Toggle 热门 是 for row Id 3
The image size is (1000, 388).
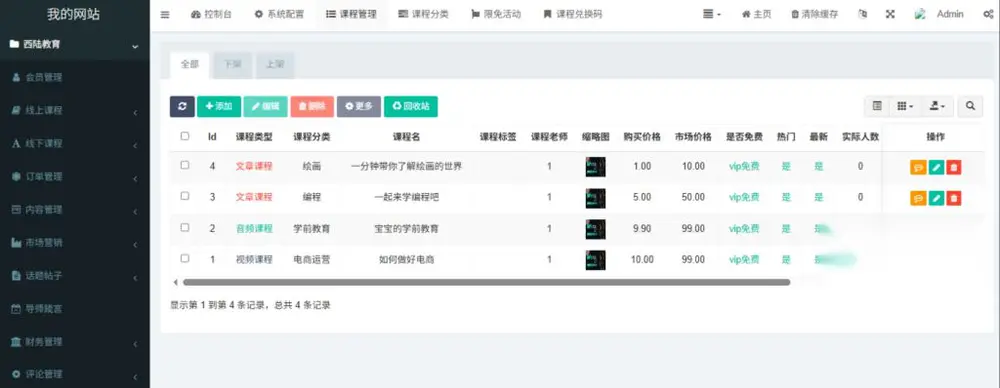pyautogui.click(x=786, y=198)
